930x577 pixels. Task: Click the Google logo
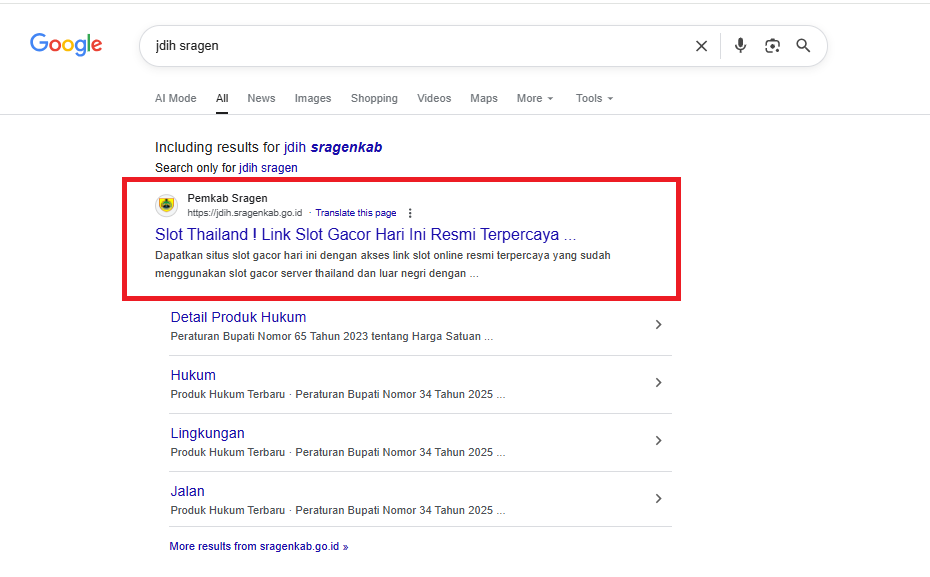point(66,44)
